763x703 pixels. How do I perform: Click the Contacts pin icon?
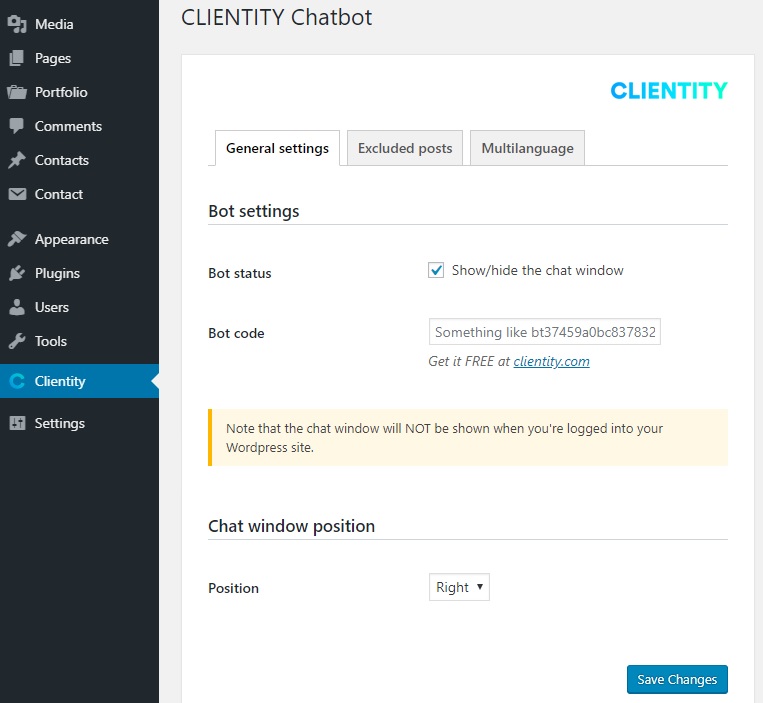click(17, 160)
